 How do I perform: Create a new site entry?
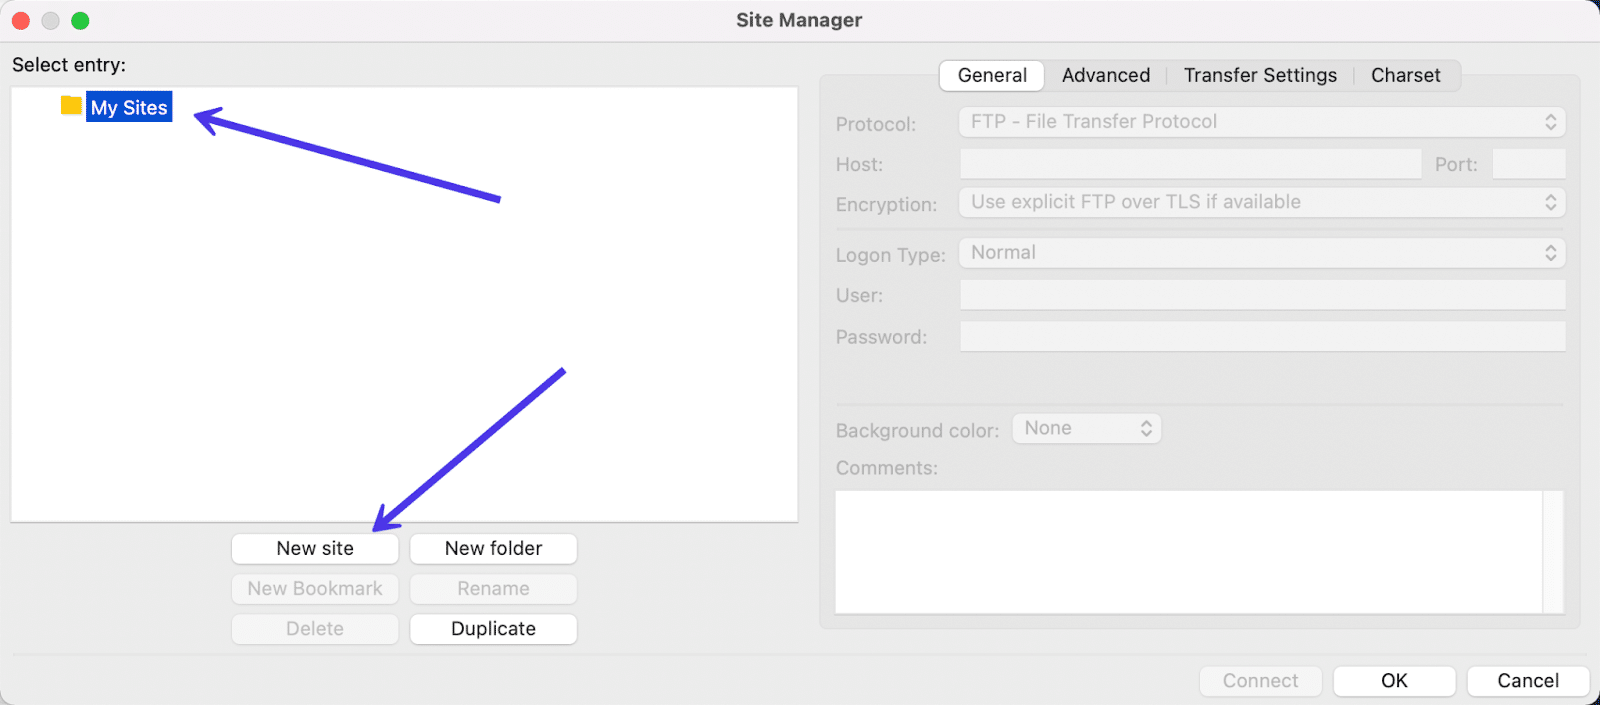[315, 548]
